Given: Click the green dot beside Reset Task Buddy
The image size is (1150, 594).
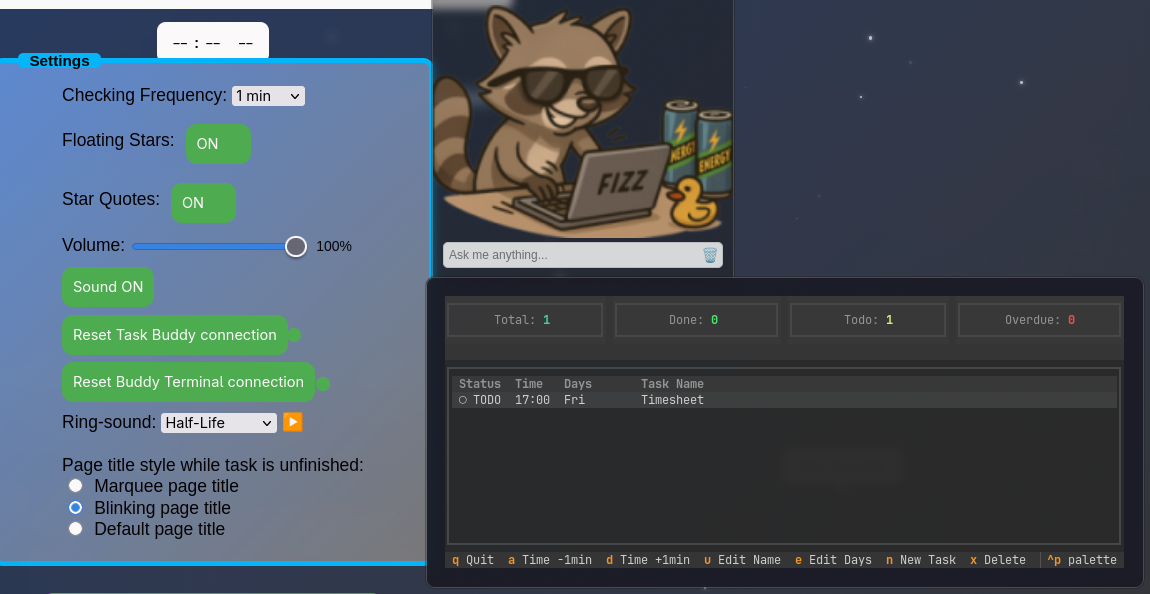Looking at the screenshot, I should [294, 335].
